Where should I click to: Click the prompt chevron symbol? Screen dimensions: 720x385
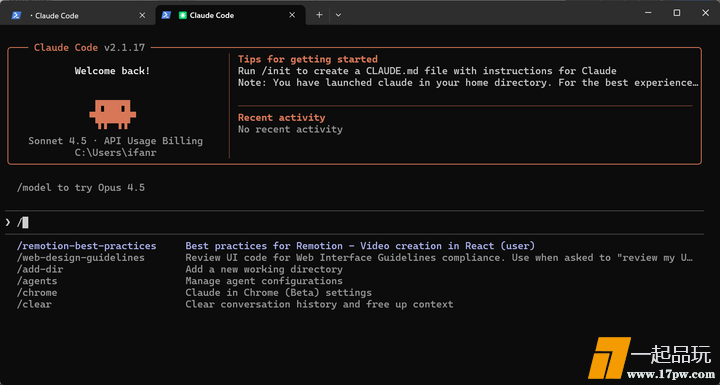[8, 223]
